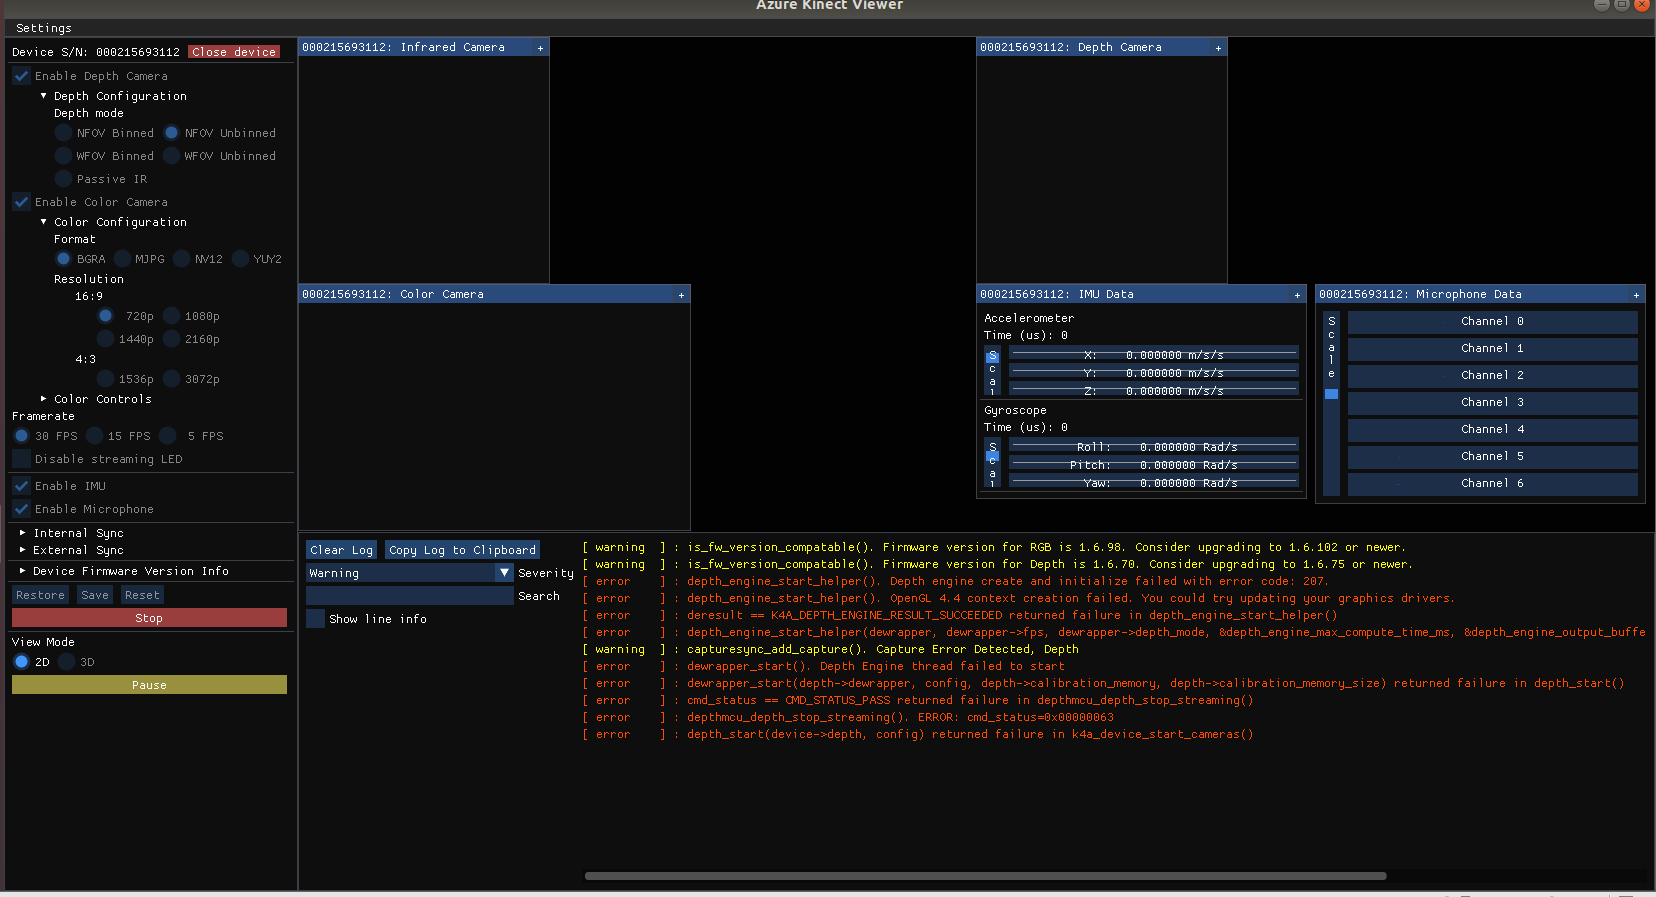This screenshot has width=1656, height=897.
Task: Select WFOV Binned depth mode
Action: 64,156
